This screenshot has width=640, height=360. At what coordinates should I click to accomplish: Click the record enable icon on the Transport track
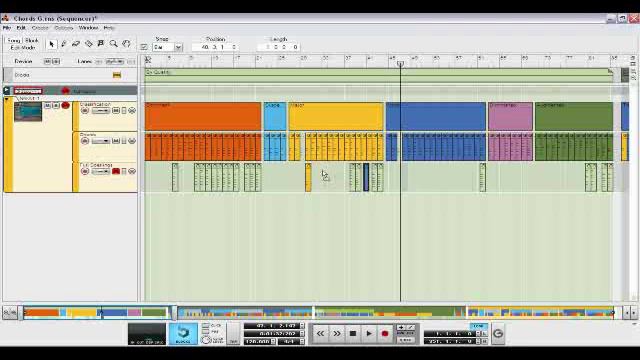(x=65, y=91)
